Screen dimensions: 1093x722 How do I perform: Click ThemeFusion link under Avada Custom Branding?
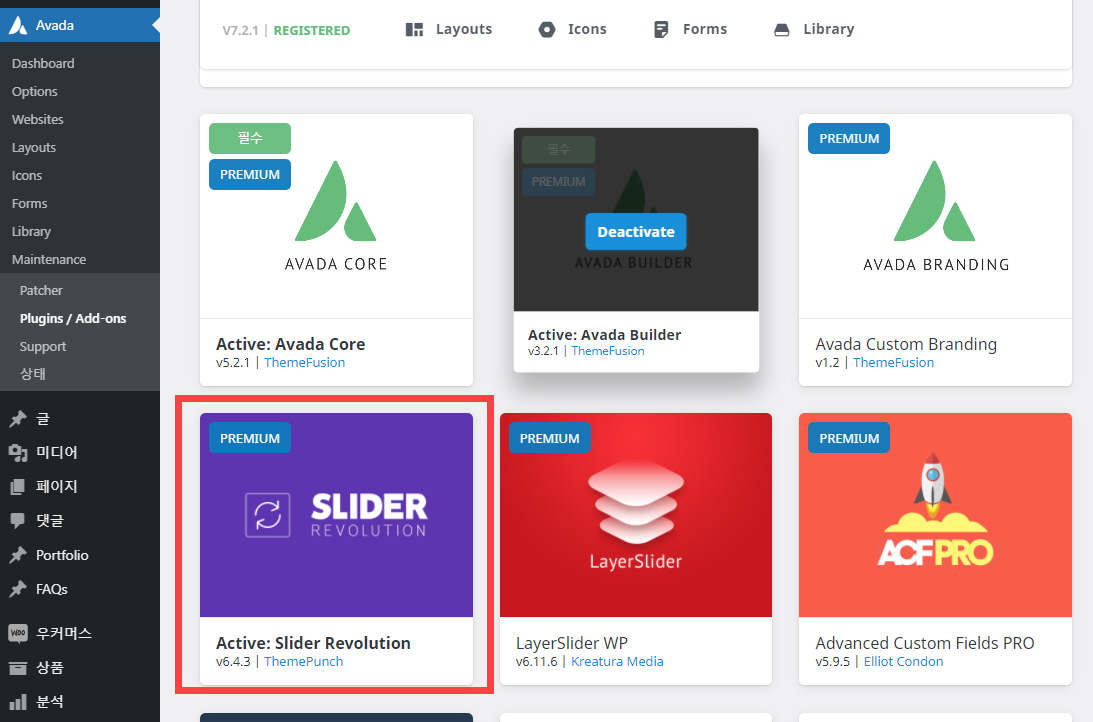(x=894, y=362)
